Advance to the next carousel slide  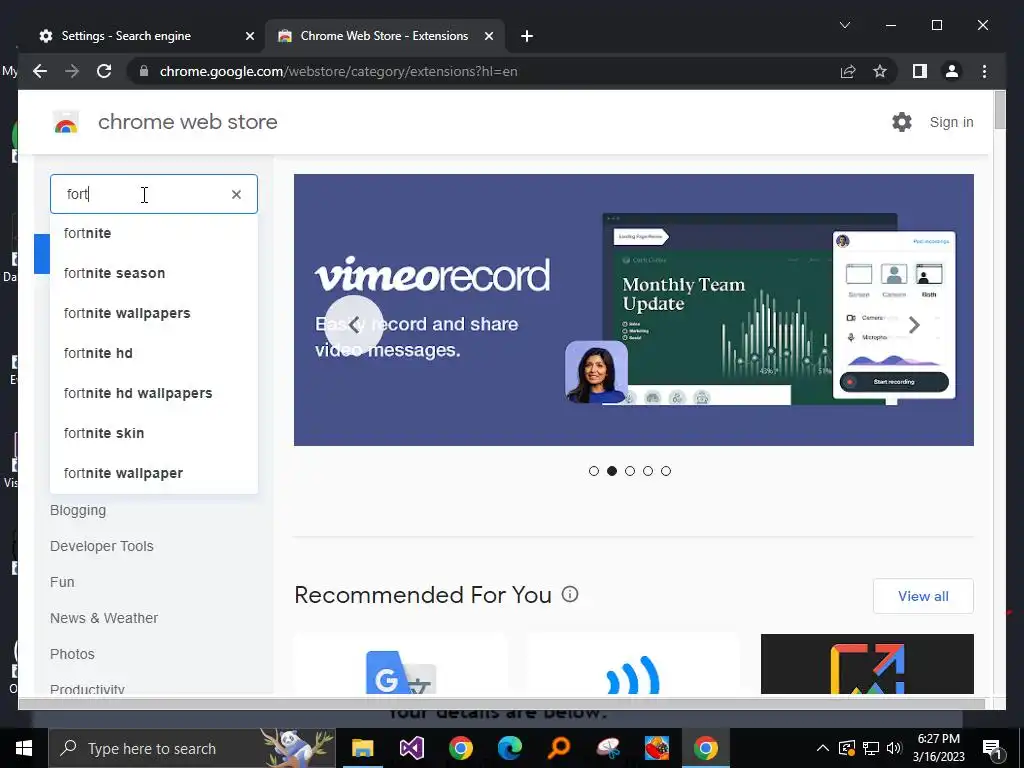tap(914, 325)
